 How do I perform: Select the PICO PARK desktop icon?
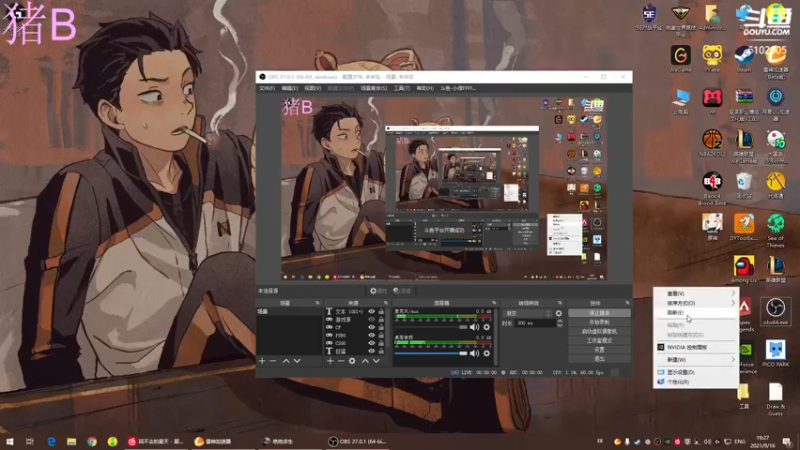point(776,353)
